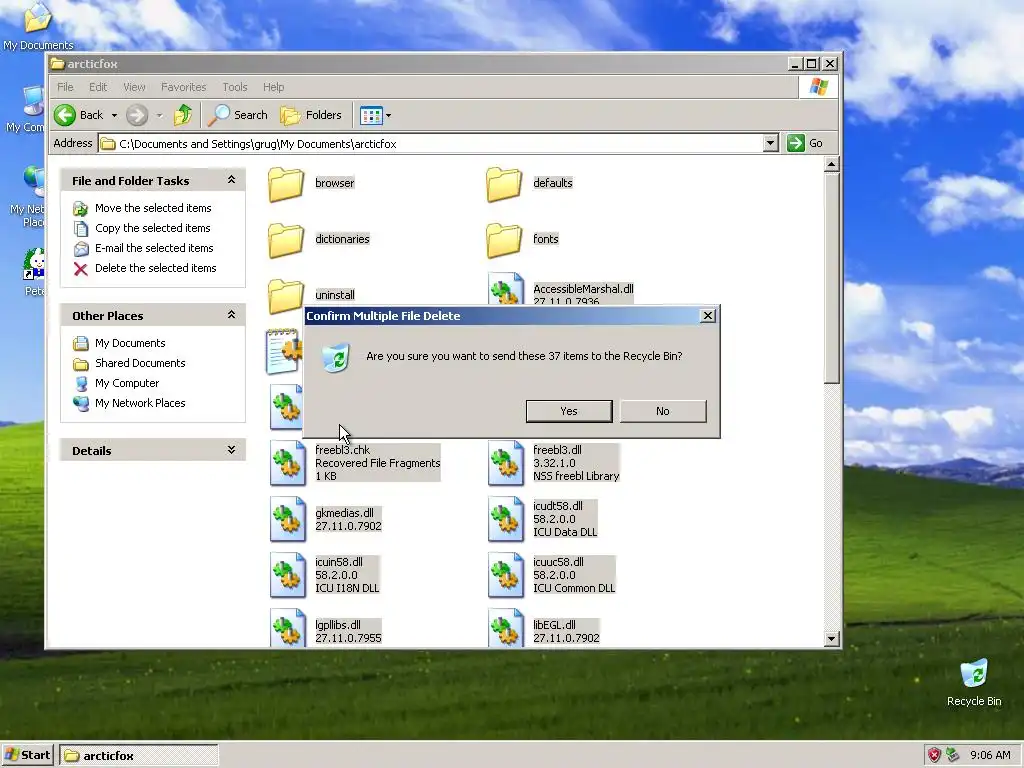Select the dictionaries folder icon
The width and height of the screenshot is (1024, 768).
pos(286,240)
